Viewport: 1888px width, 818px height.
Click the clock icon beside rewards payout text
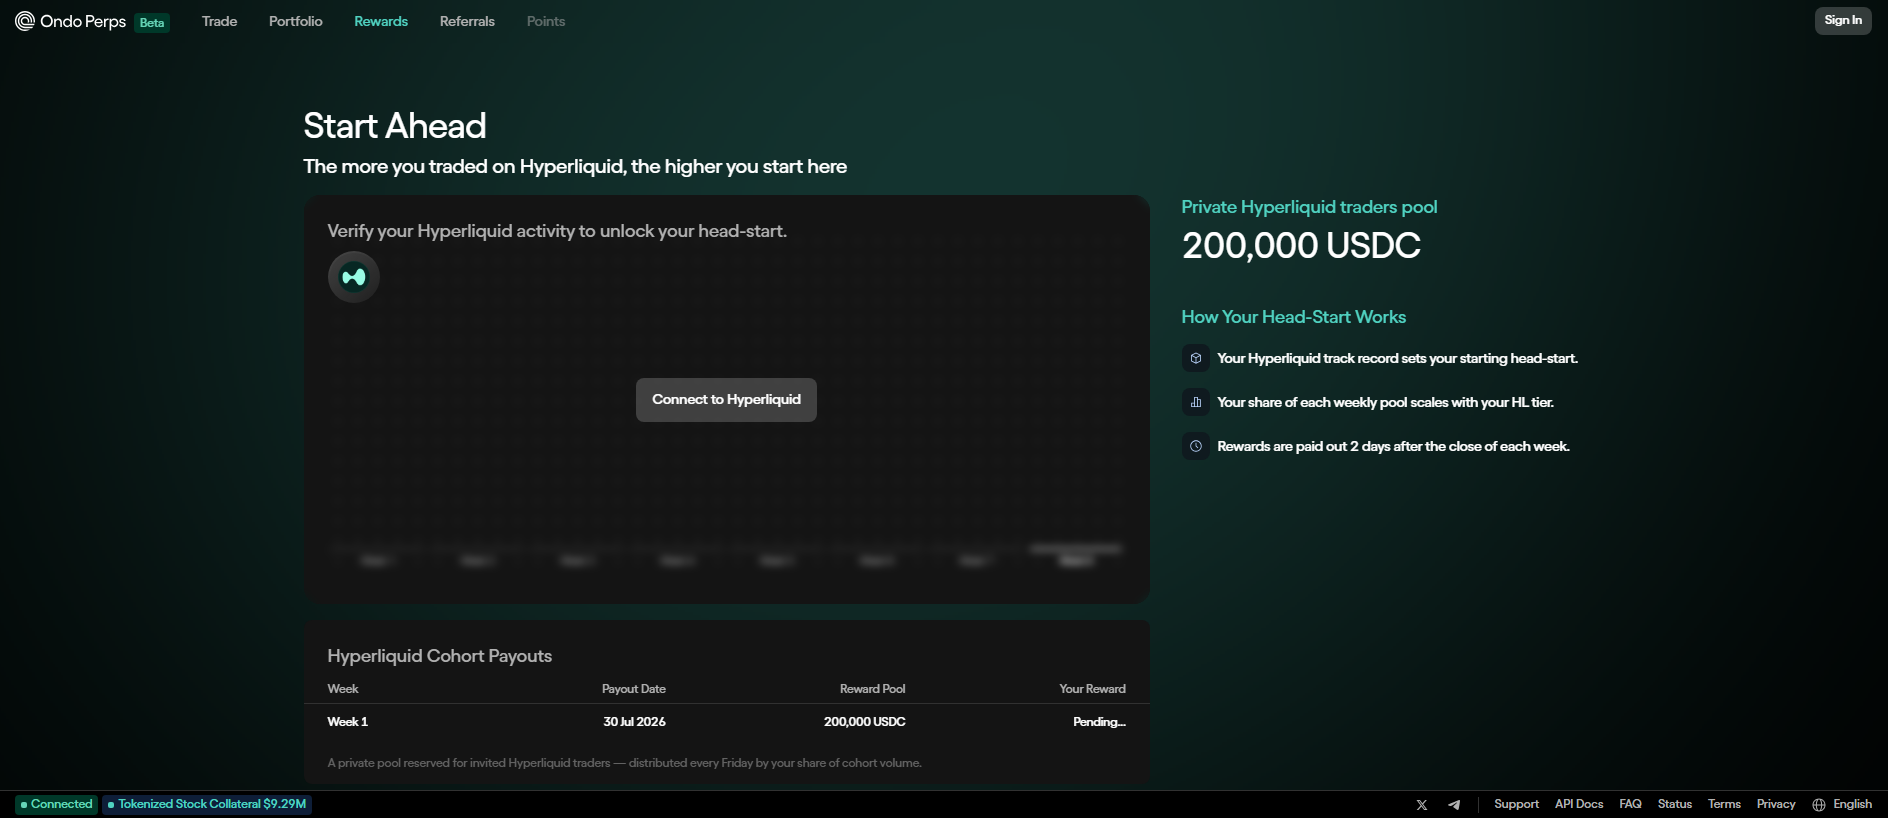coord(1196,446)
